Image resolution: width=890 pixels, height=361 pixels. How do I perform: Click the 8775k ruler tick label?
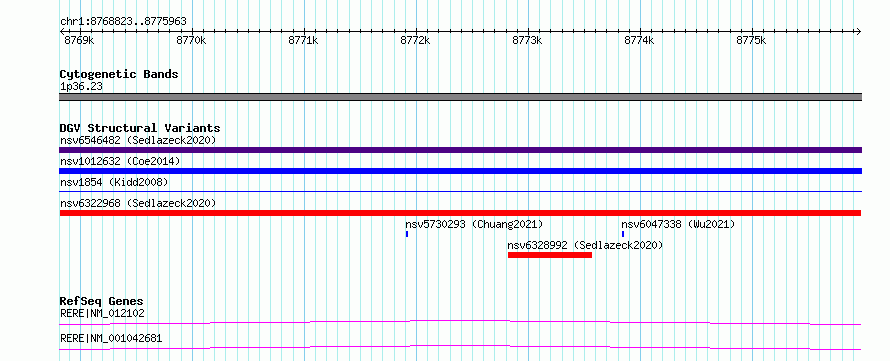point(752,41)
